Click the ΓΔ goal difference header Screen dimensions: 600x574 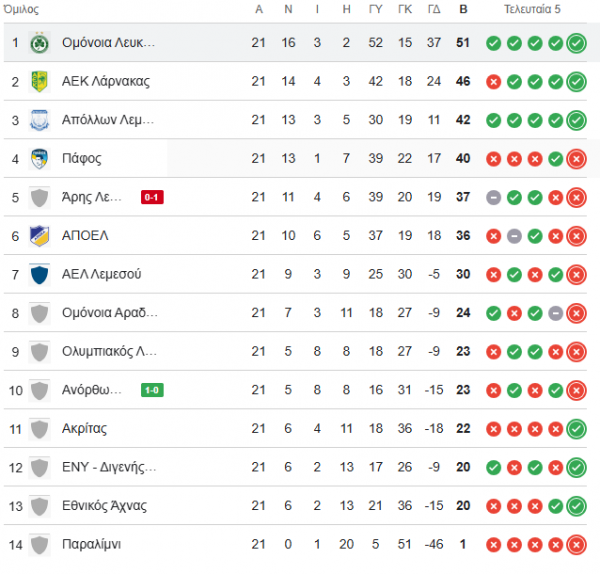(x=434, y=9)
